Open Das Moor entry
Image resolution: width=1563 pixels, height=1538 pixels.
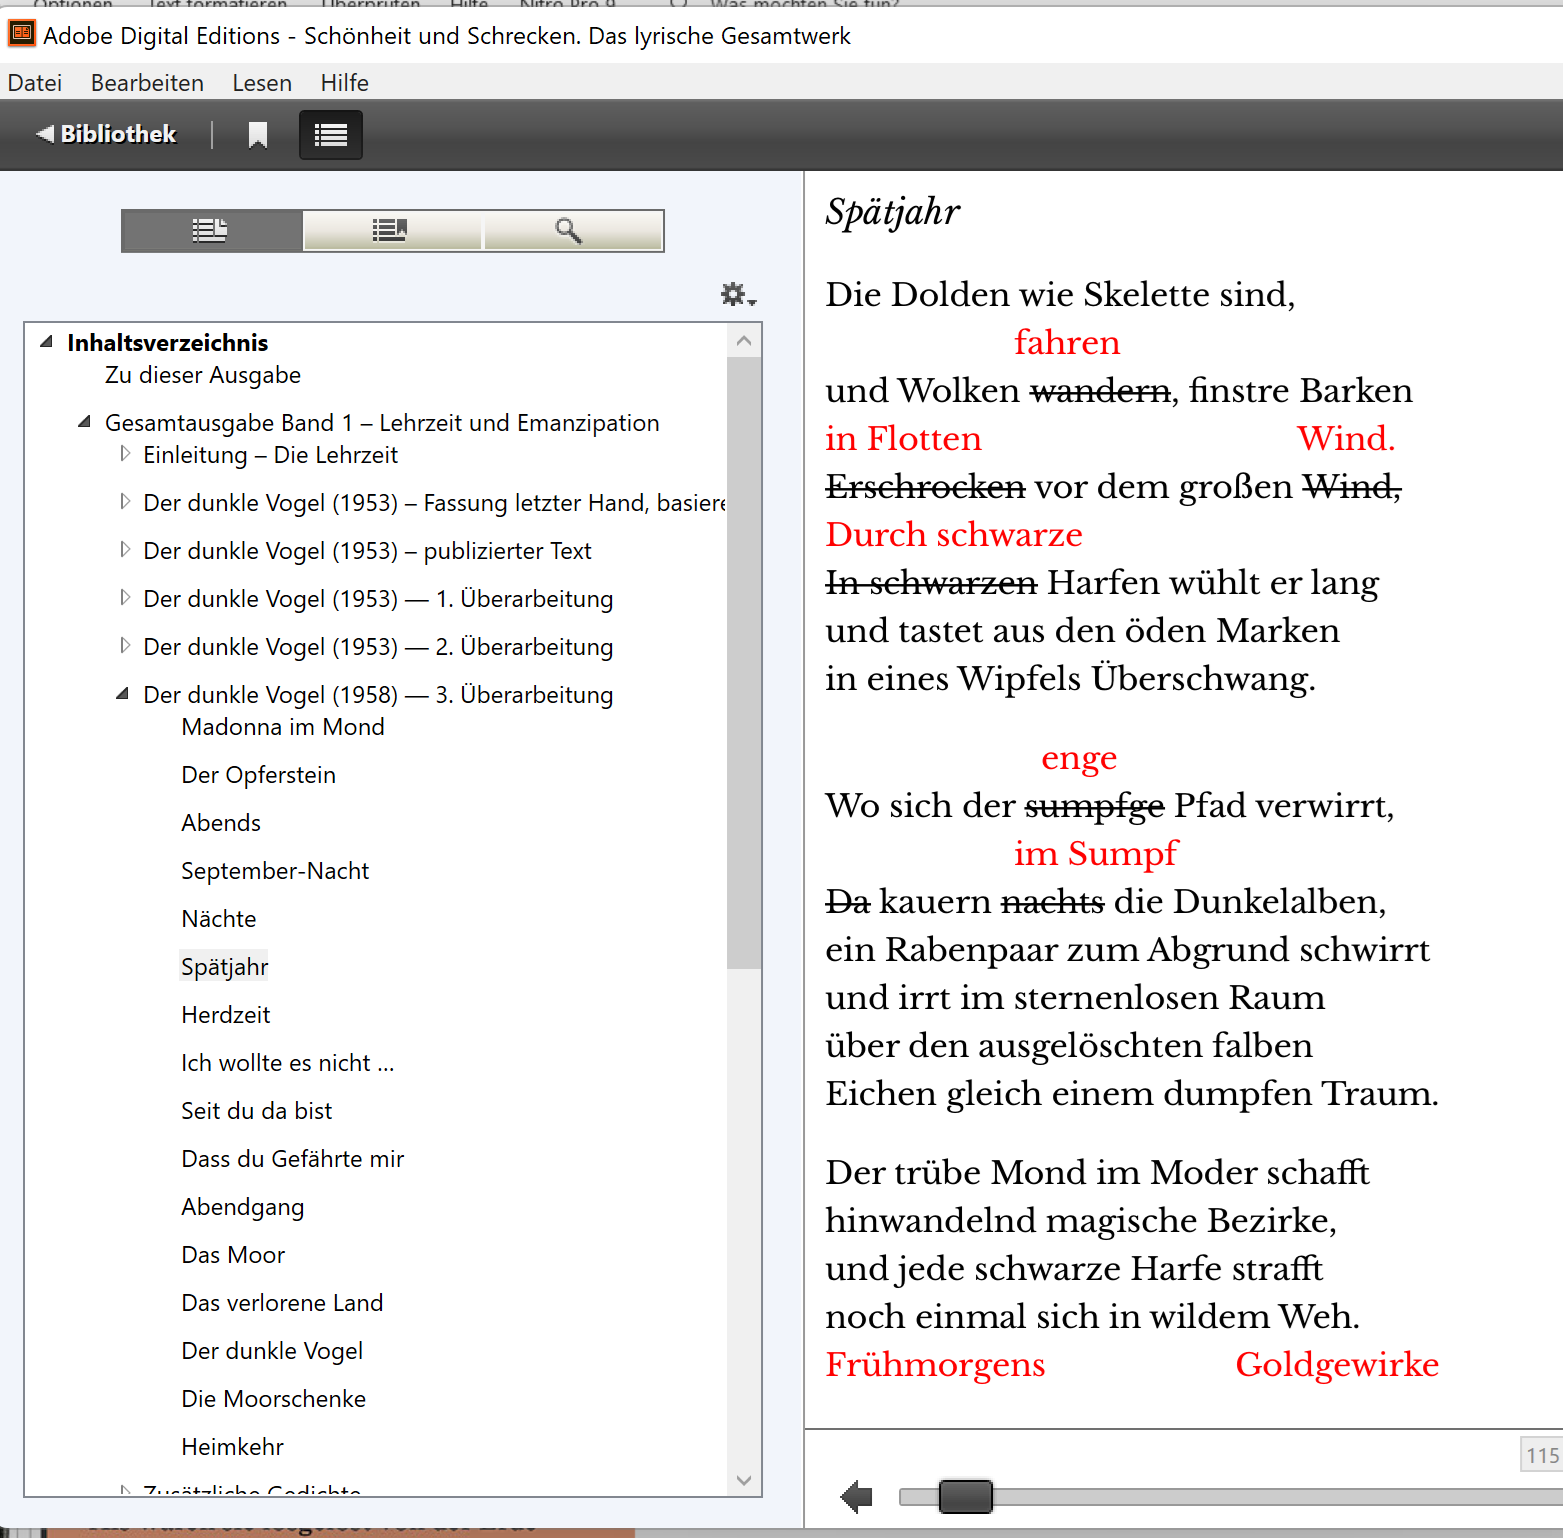[233, 1255]
